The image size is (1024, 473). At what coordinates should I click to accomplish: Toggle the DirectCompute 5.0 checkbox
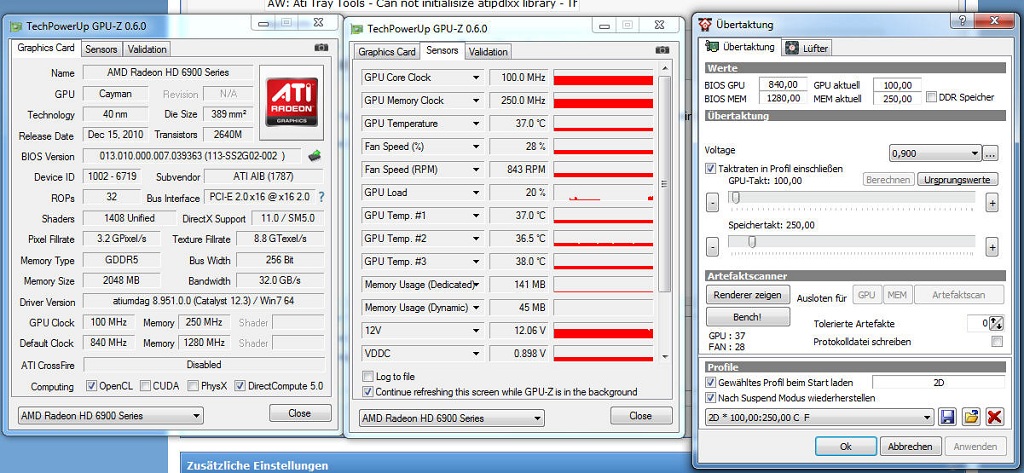click(x=240, y=386)
